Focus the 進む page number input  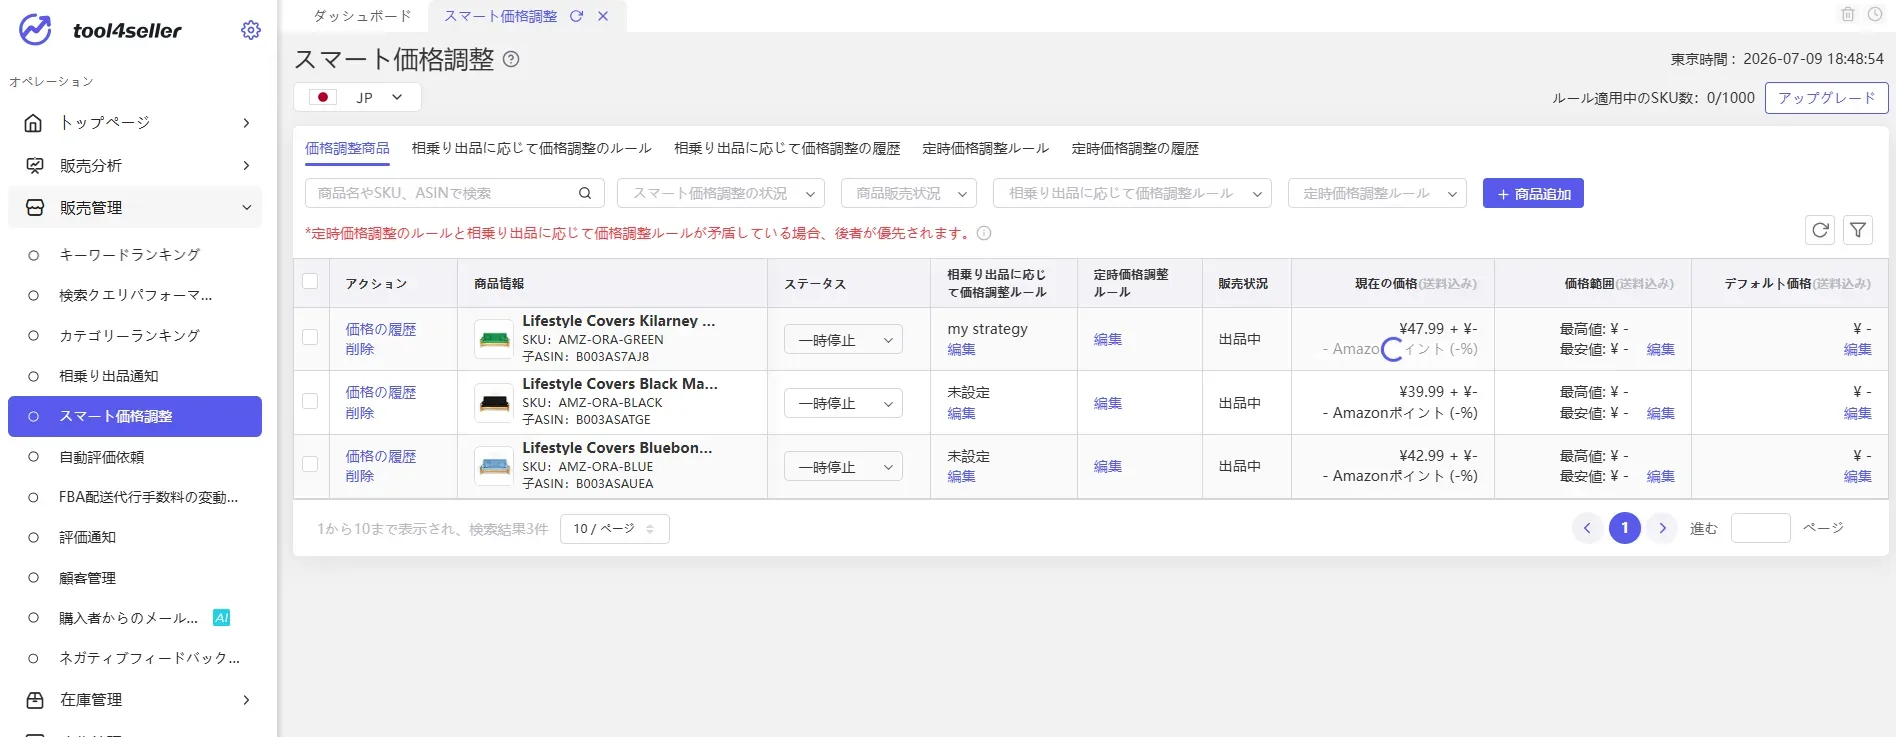click(1761, 528)
